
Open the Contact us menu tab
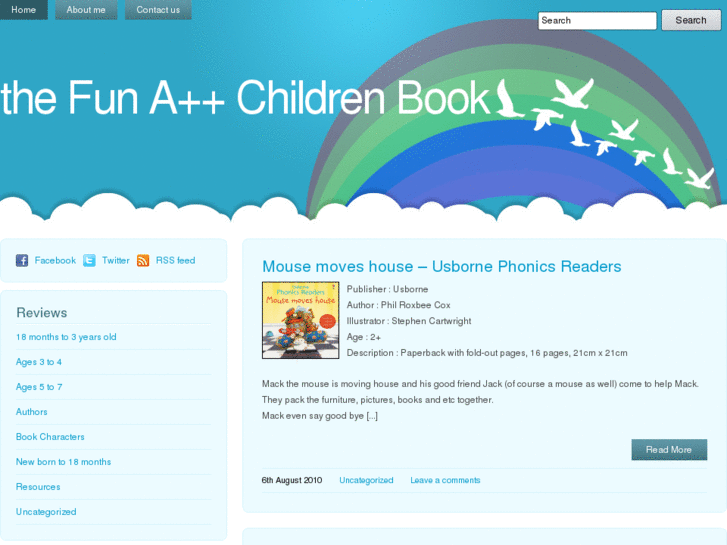click(x=158, y=9)
